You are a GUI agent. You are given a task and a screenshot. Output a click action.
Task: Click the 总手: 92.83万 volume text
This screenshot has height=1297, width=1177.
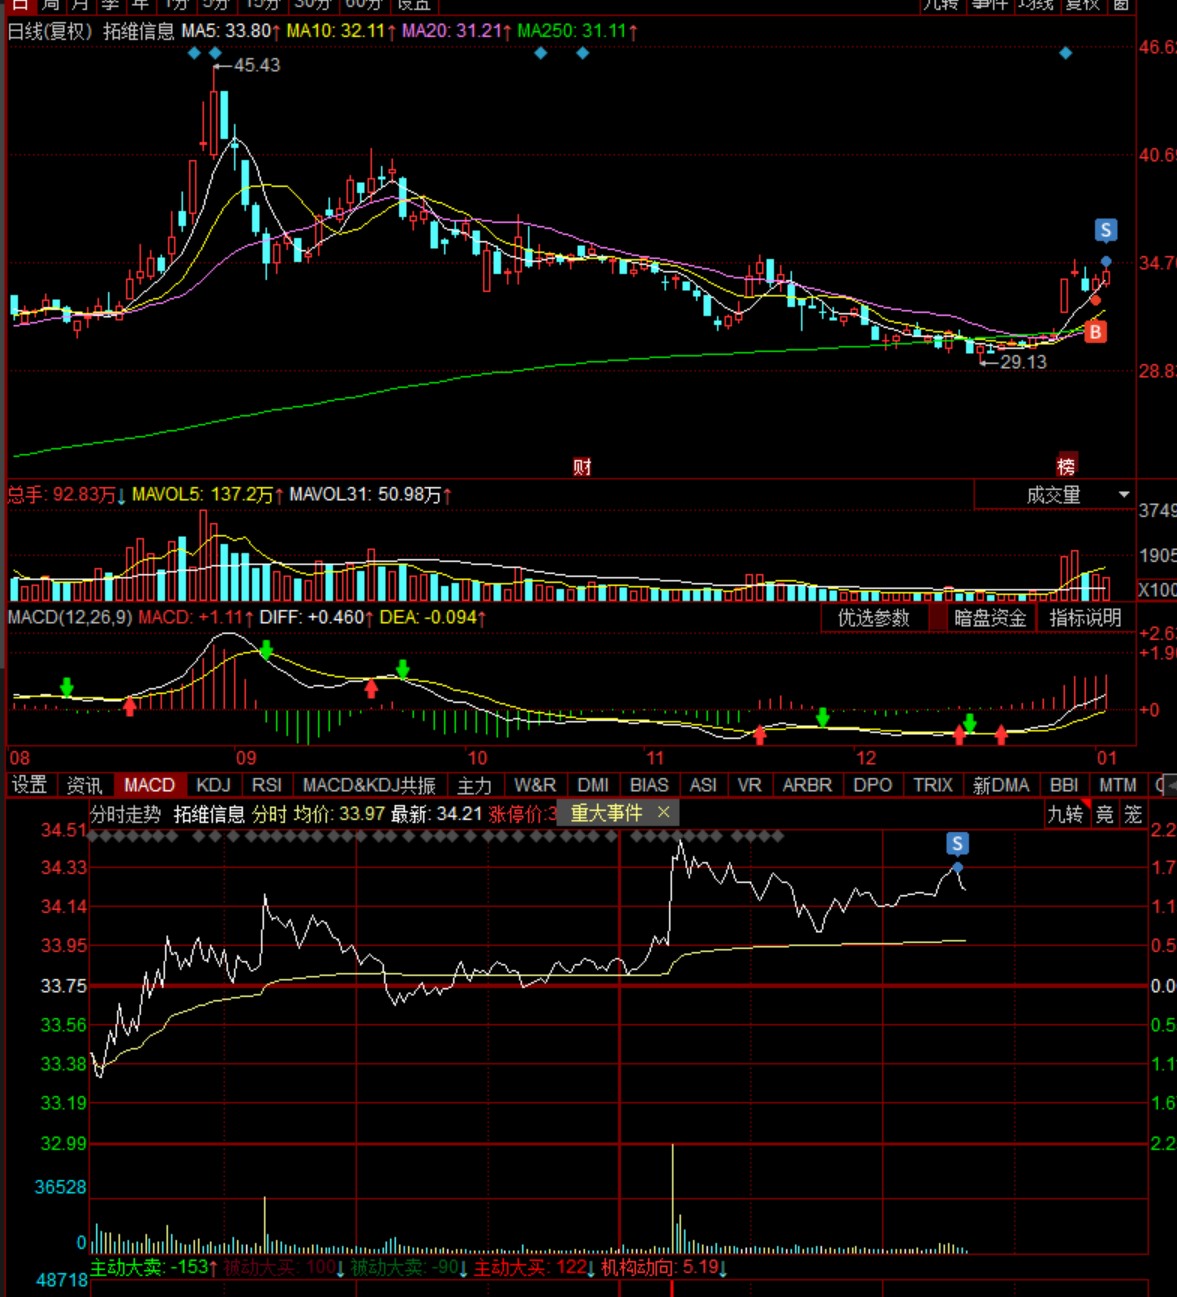[x=66, y=495]
